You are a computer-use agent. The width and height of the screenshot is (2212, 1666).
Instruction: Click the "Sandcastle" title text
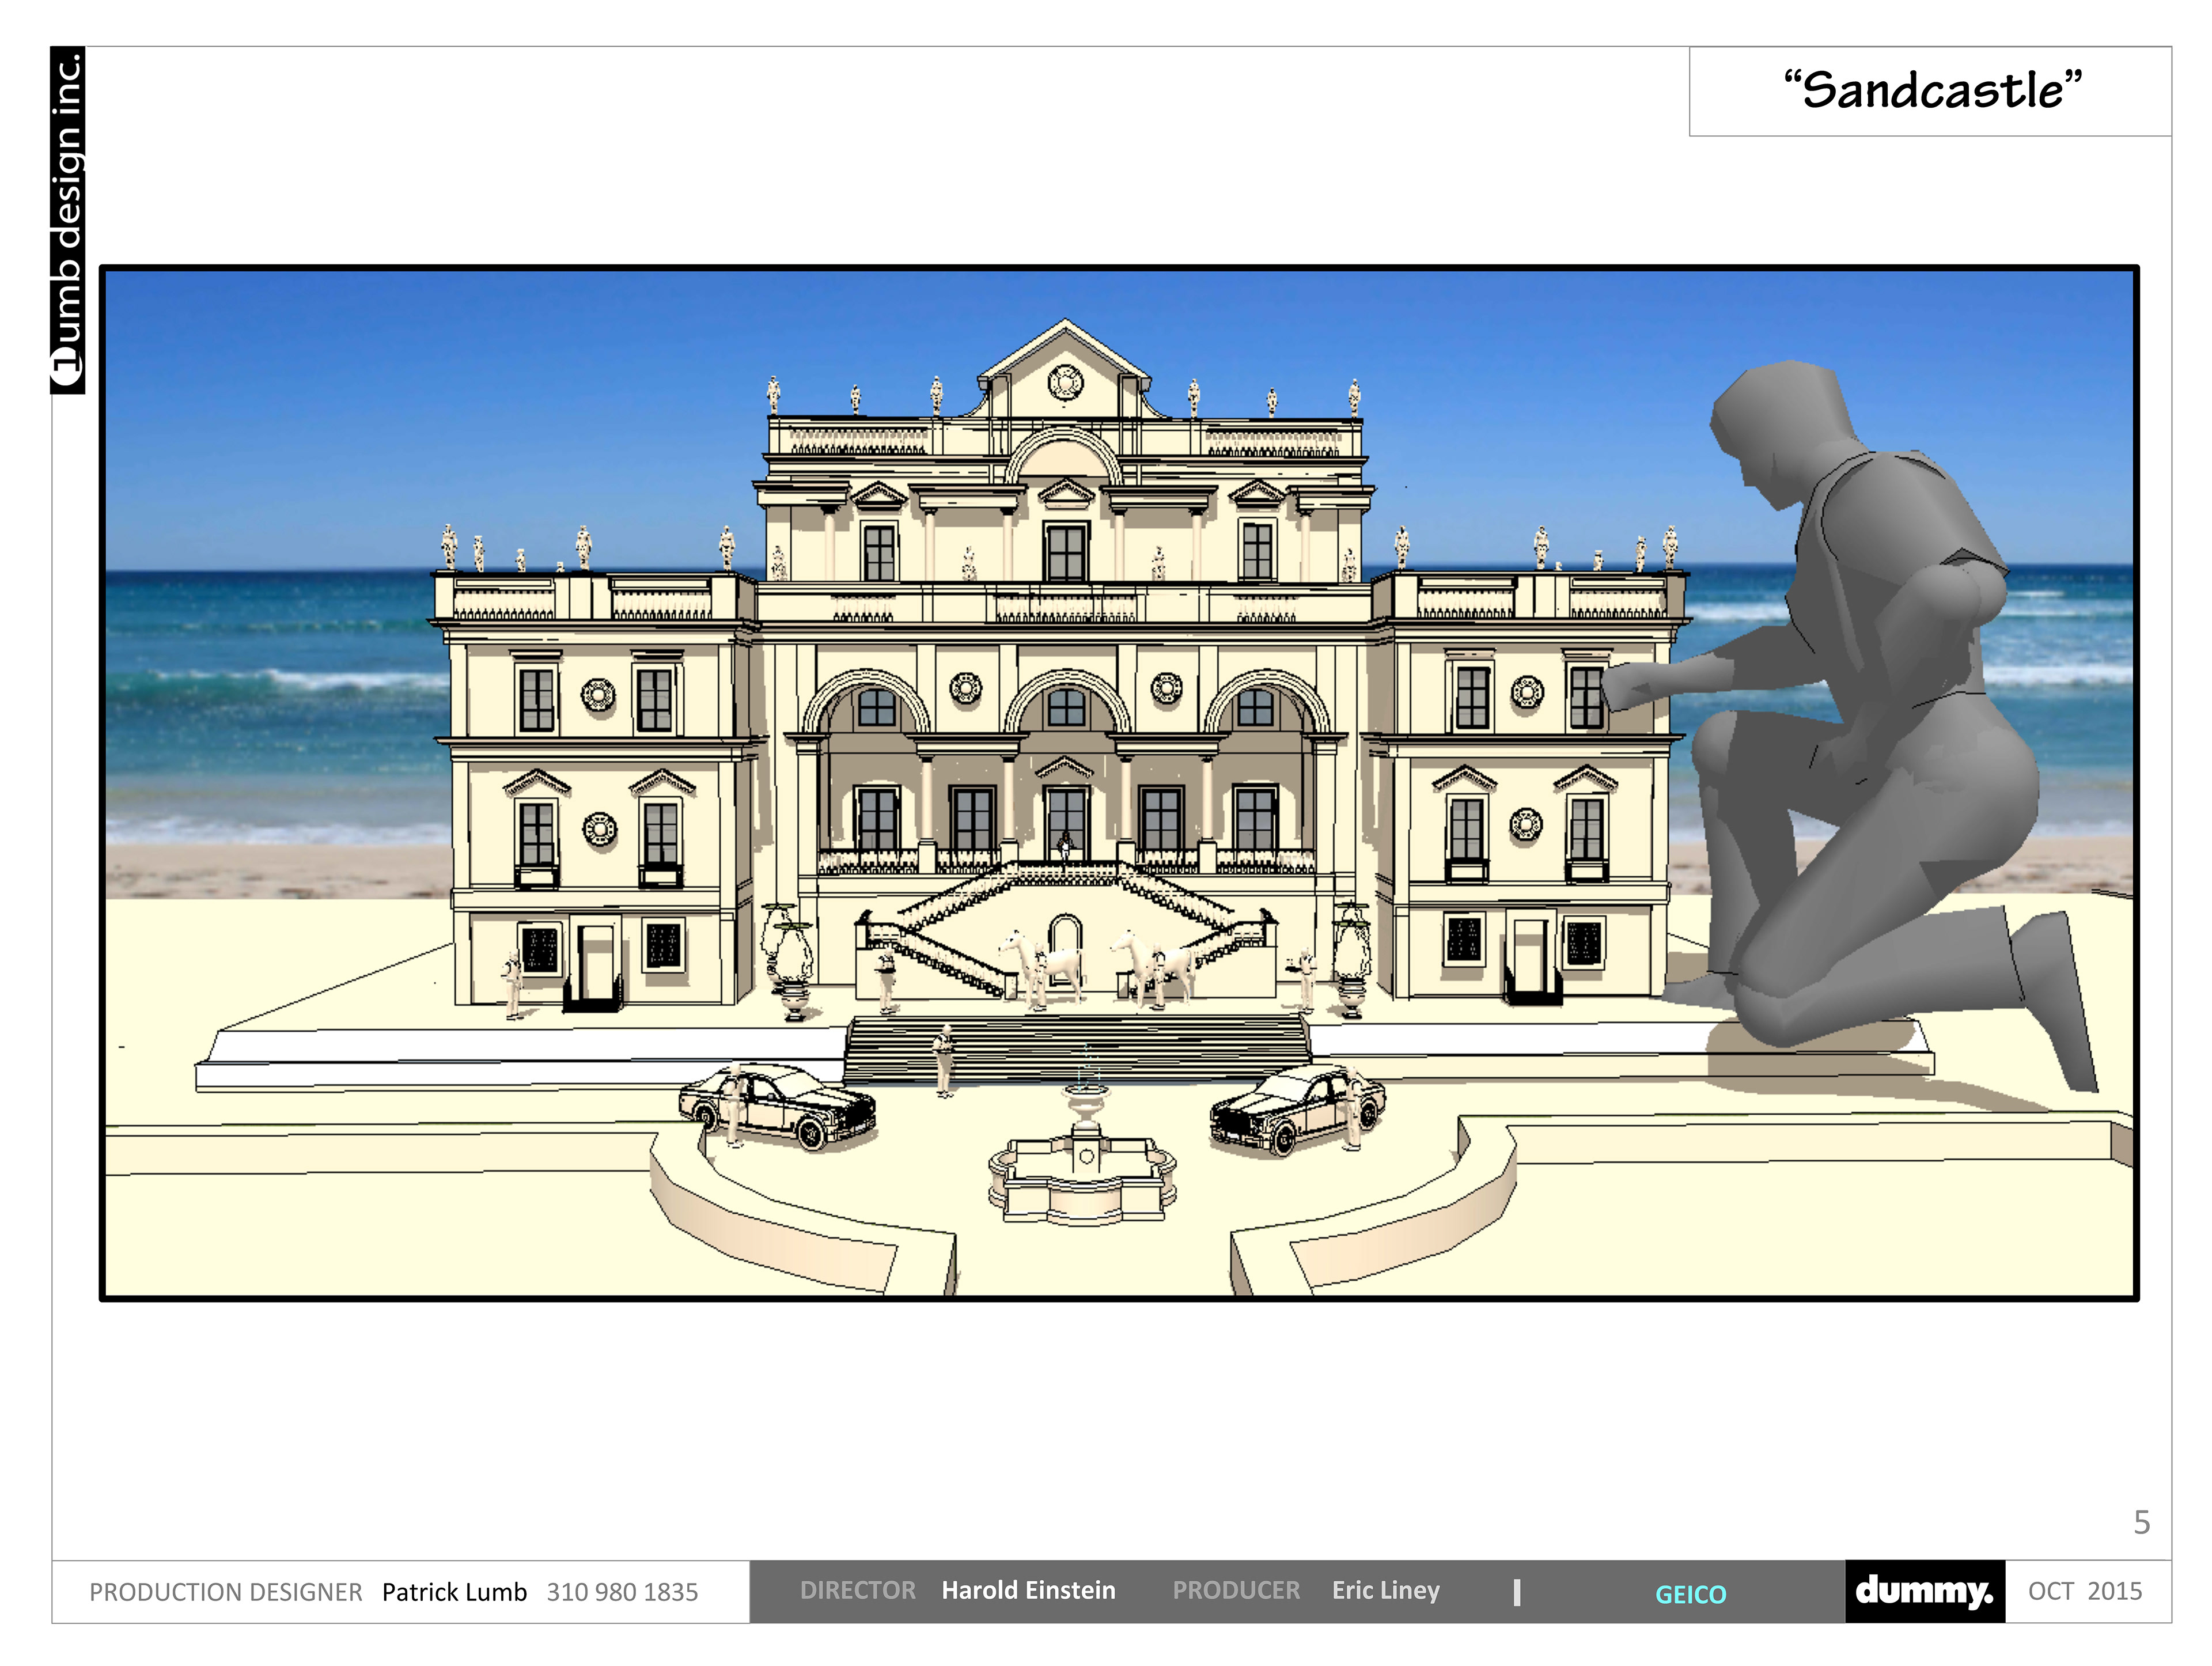coord(1932,90)
